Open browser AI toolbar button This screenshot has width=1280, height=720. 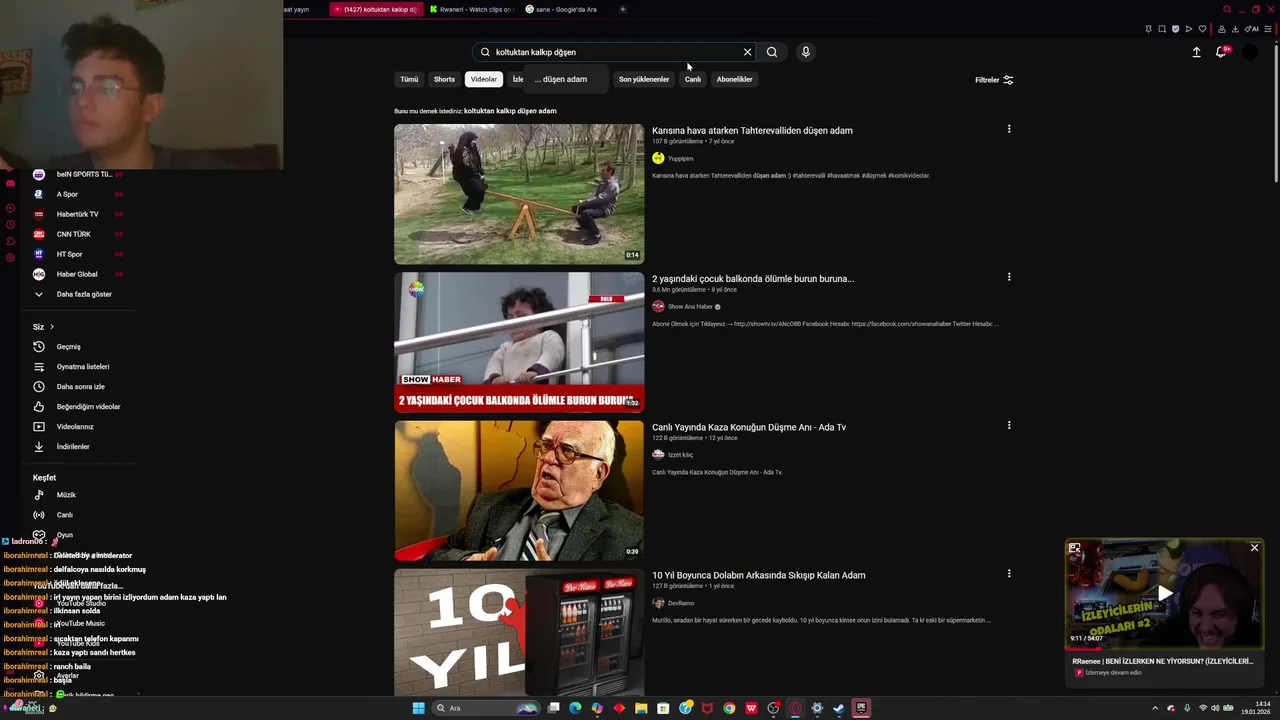(1253, 29)
